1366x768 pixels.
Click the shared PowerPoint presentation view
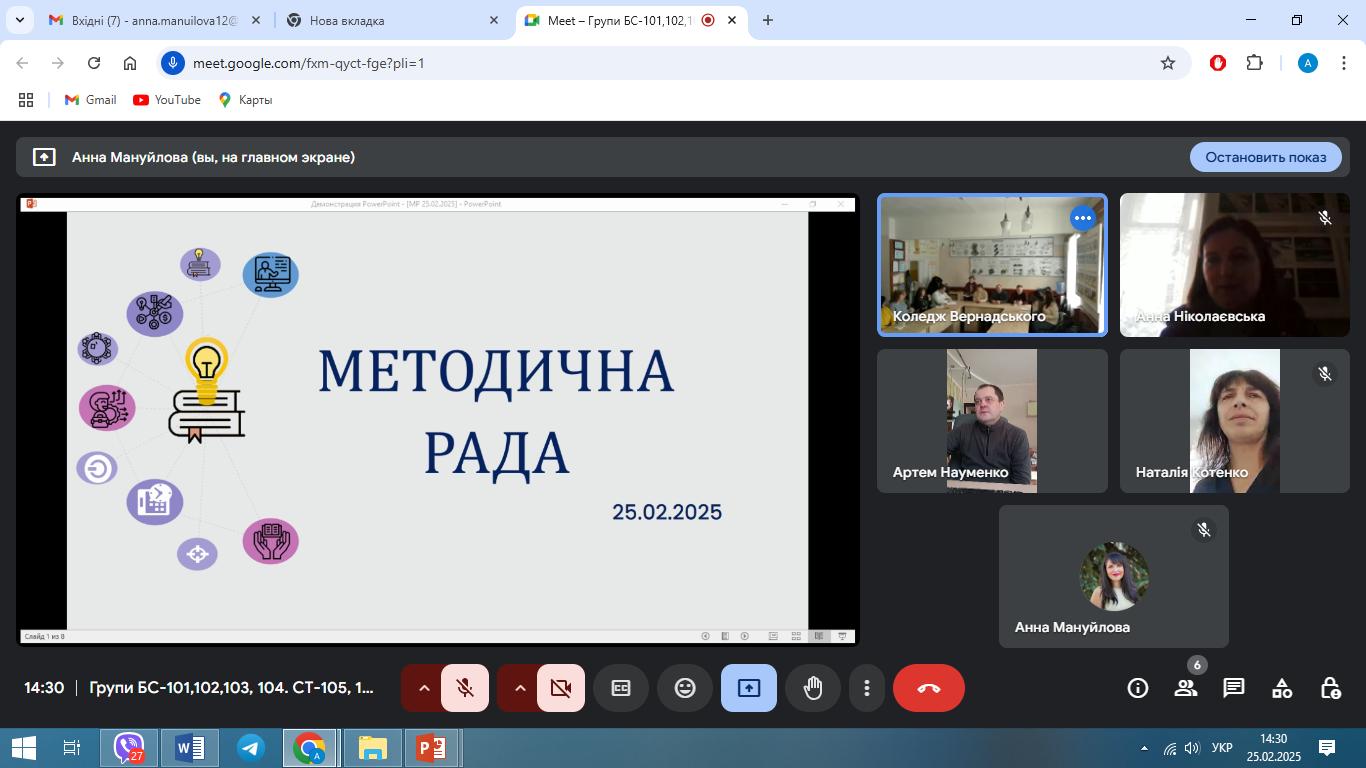point(438,420)
